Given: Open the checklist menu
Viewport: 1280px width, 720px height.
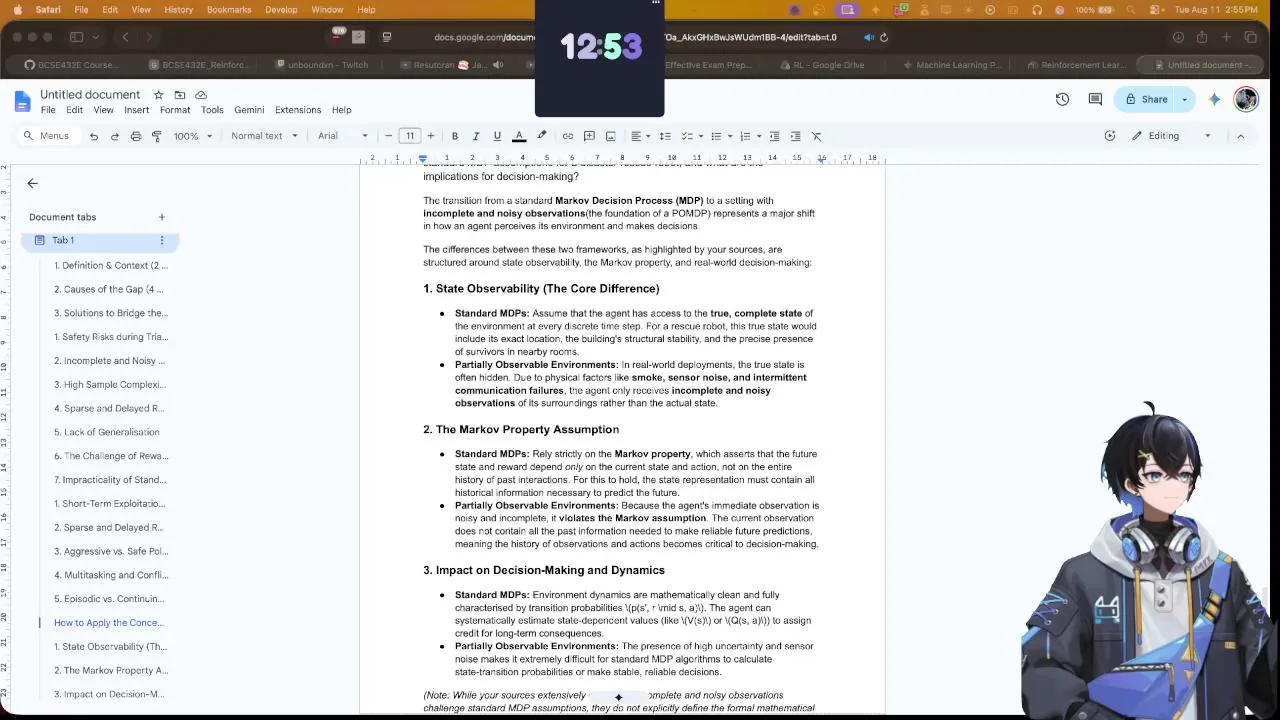Looking at the screenshot, I should 691,136.
